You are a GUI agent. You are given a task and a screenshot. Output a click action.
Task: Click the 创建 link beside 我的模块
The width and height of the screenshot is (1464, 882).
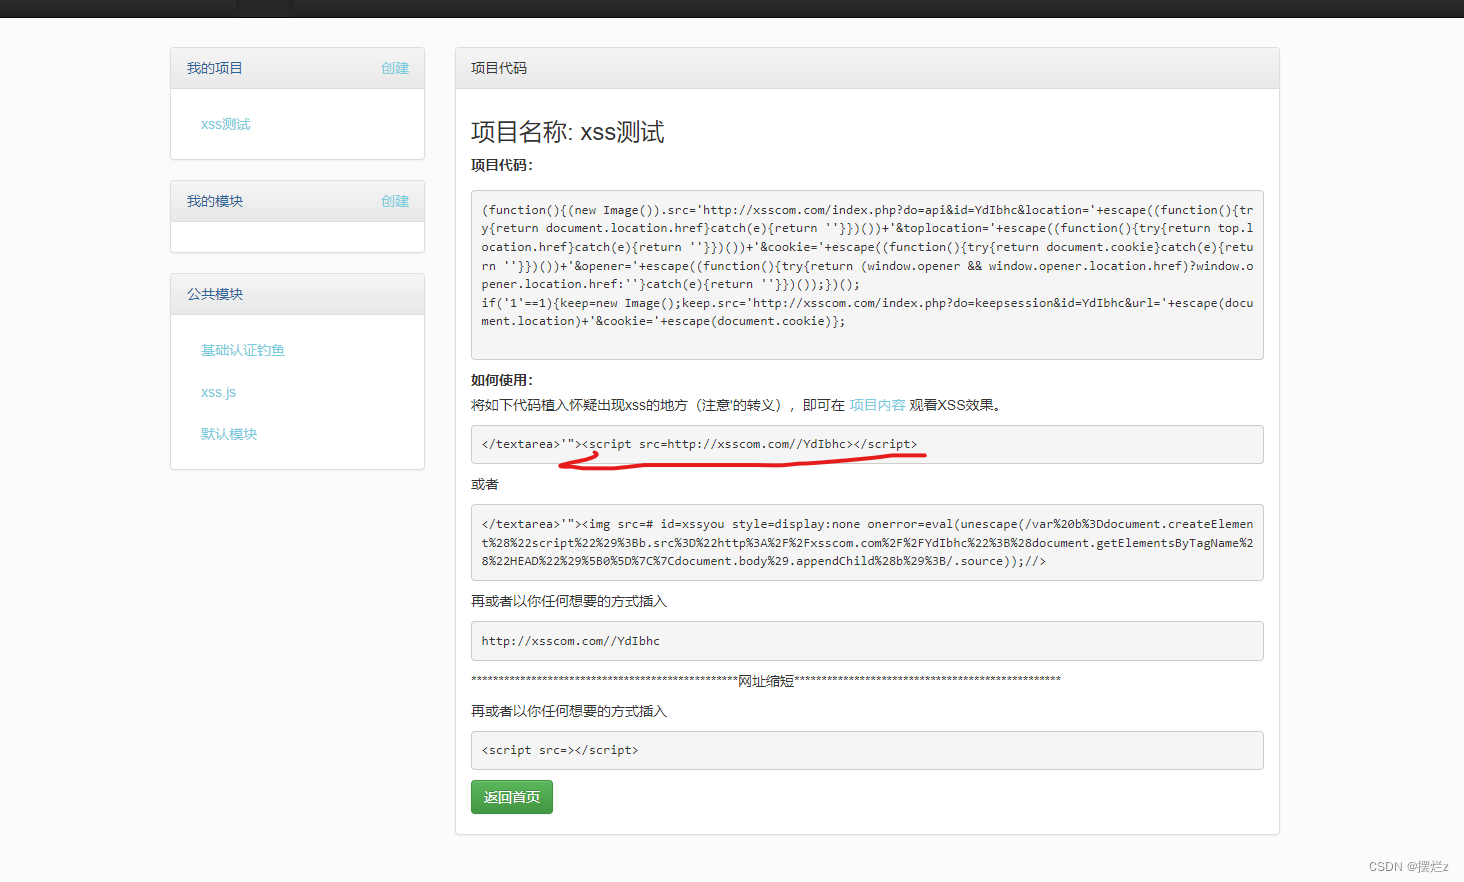point(395,201)
